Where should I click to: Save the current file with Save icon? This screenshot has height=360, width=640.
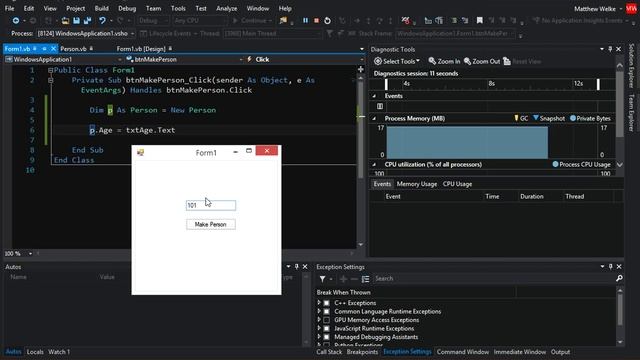[x=76, y=20]
